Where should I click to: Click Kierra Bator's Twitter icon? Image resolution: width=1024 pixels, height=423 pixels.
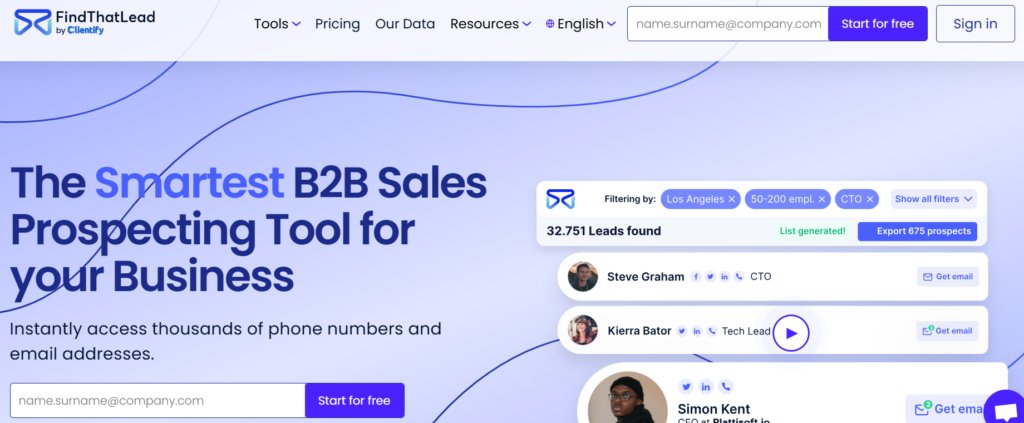coord(682,331)
